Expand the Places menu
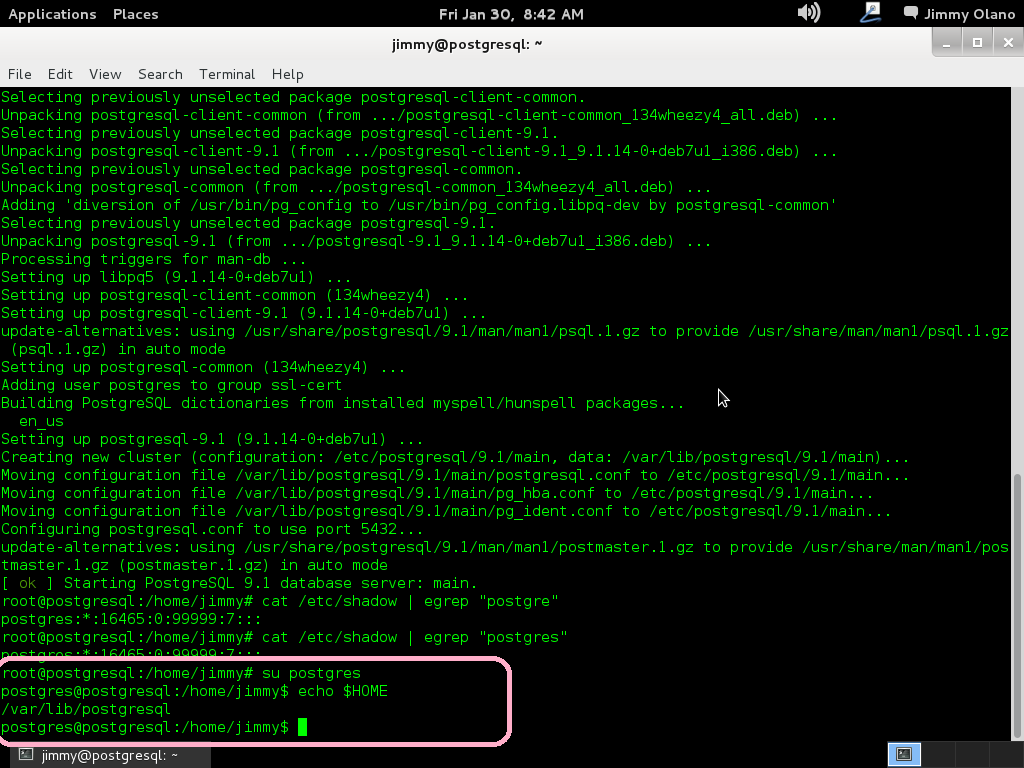The image size is (1024, 768). 135,14
